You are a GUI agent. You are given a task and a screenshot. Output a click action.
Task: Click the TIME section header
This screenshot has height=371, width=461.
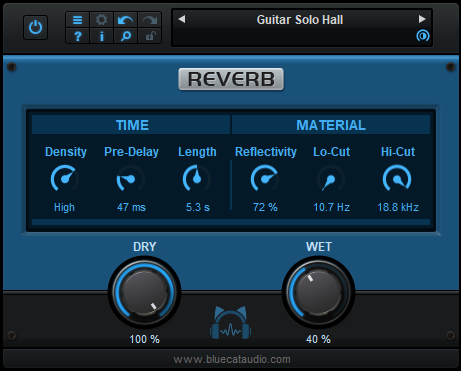pos(131,125)
